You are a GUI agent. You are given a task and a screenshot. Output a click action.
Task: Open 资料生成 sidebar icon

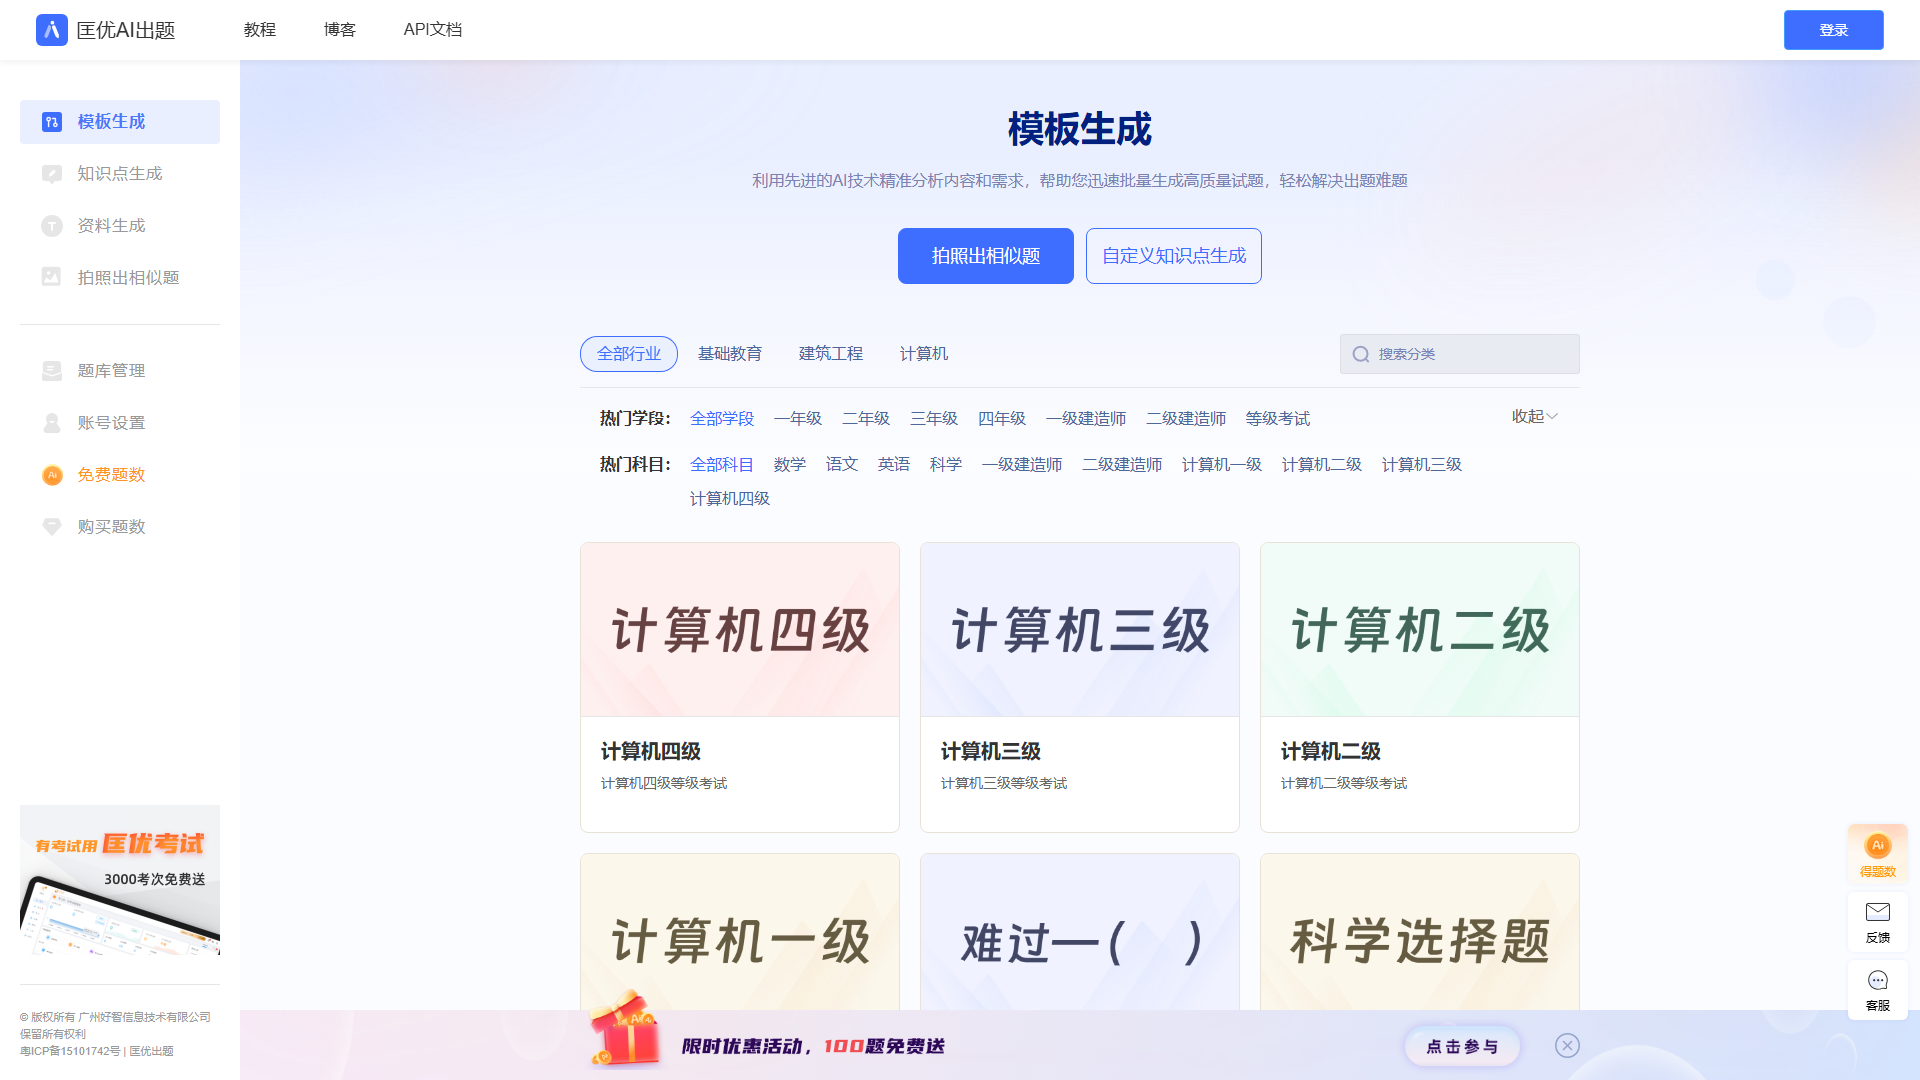coord(52,226)
